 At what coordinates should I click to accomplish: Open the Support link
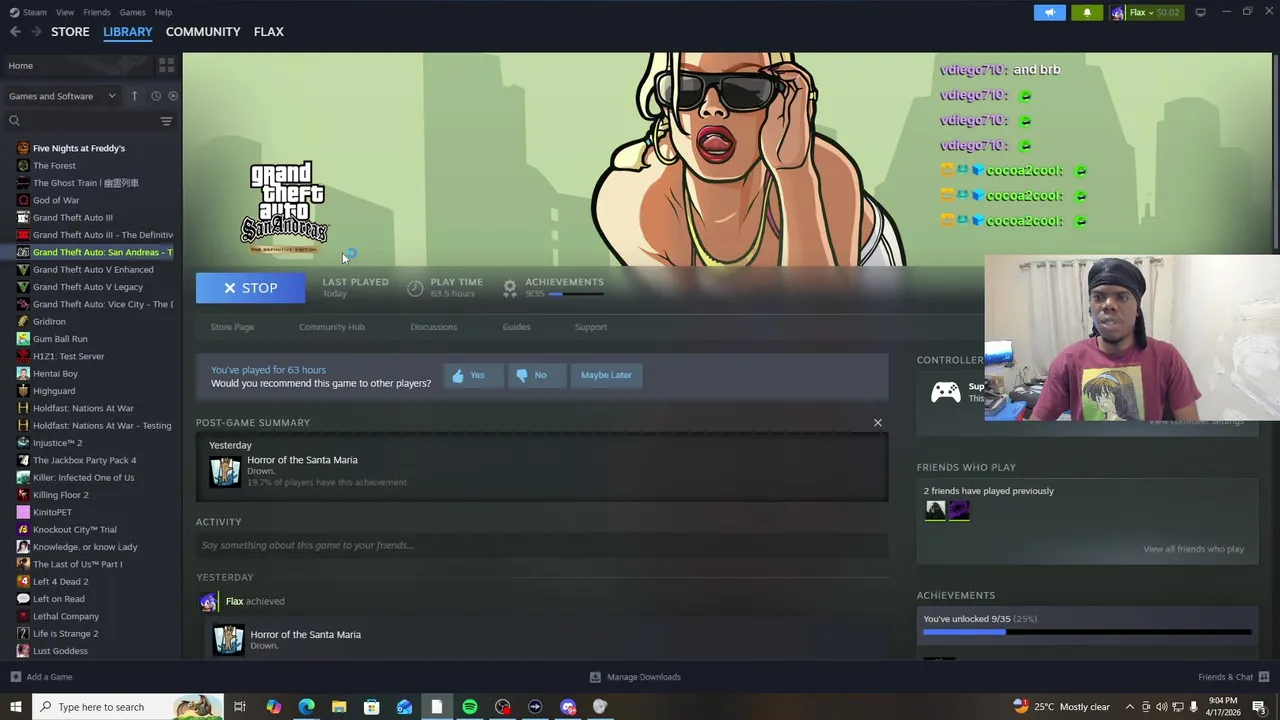tap(590, 327)
